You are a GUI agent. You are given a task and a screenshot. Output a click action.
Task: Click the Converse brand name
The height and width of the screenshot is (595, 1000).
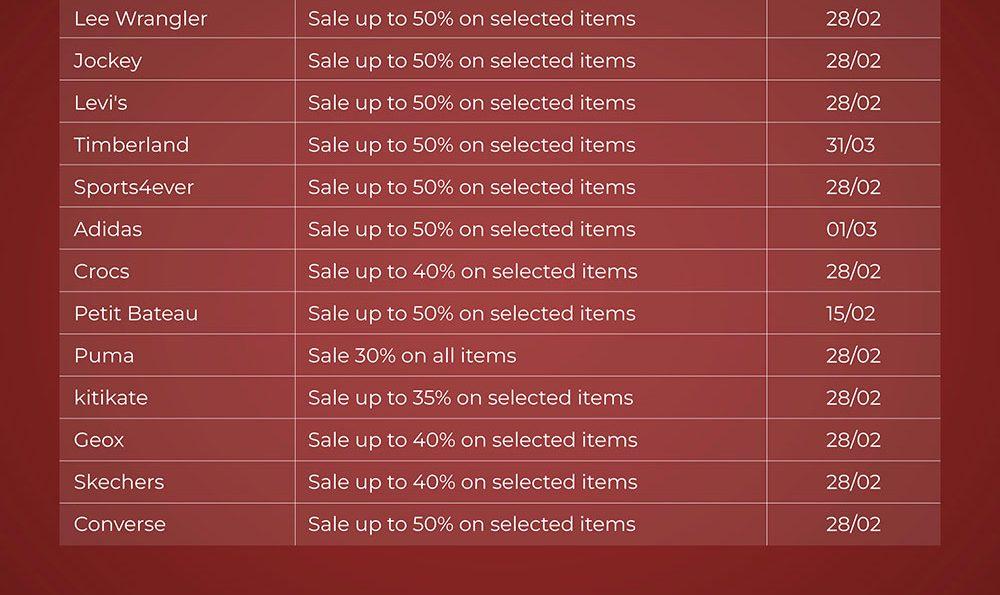(120, 523)
